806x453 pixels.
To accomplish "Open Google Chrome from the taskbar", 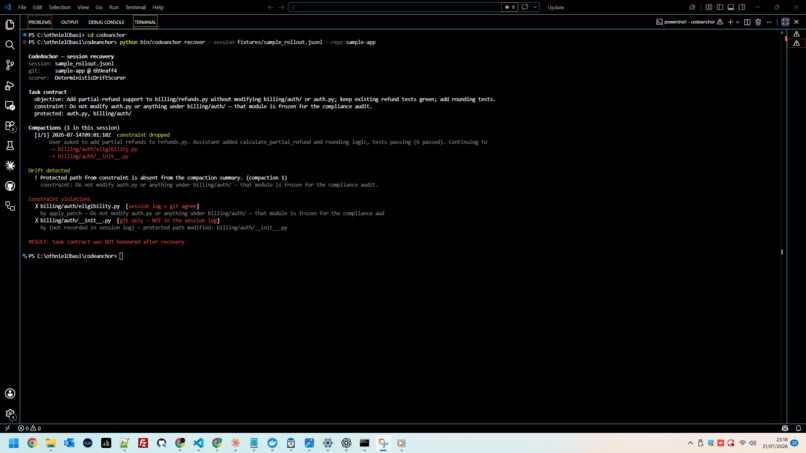I will click(32, 443).
